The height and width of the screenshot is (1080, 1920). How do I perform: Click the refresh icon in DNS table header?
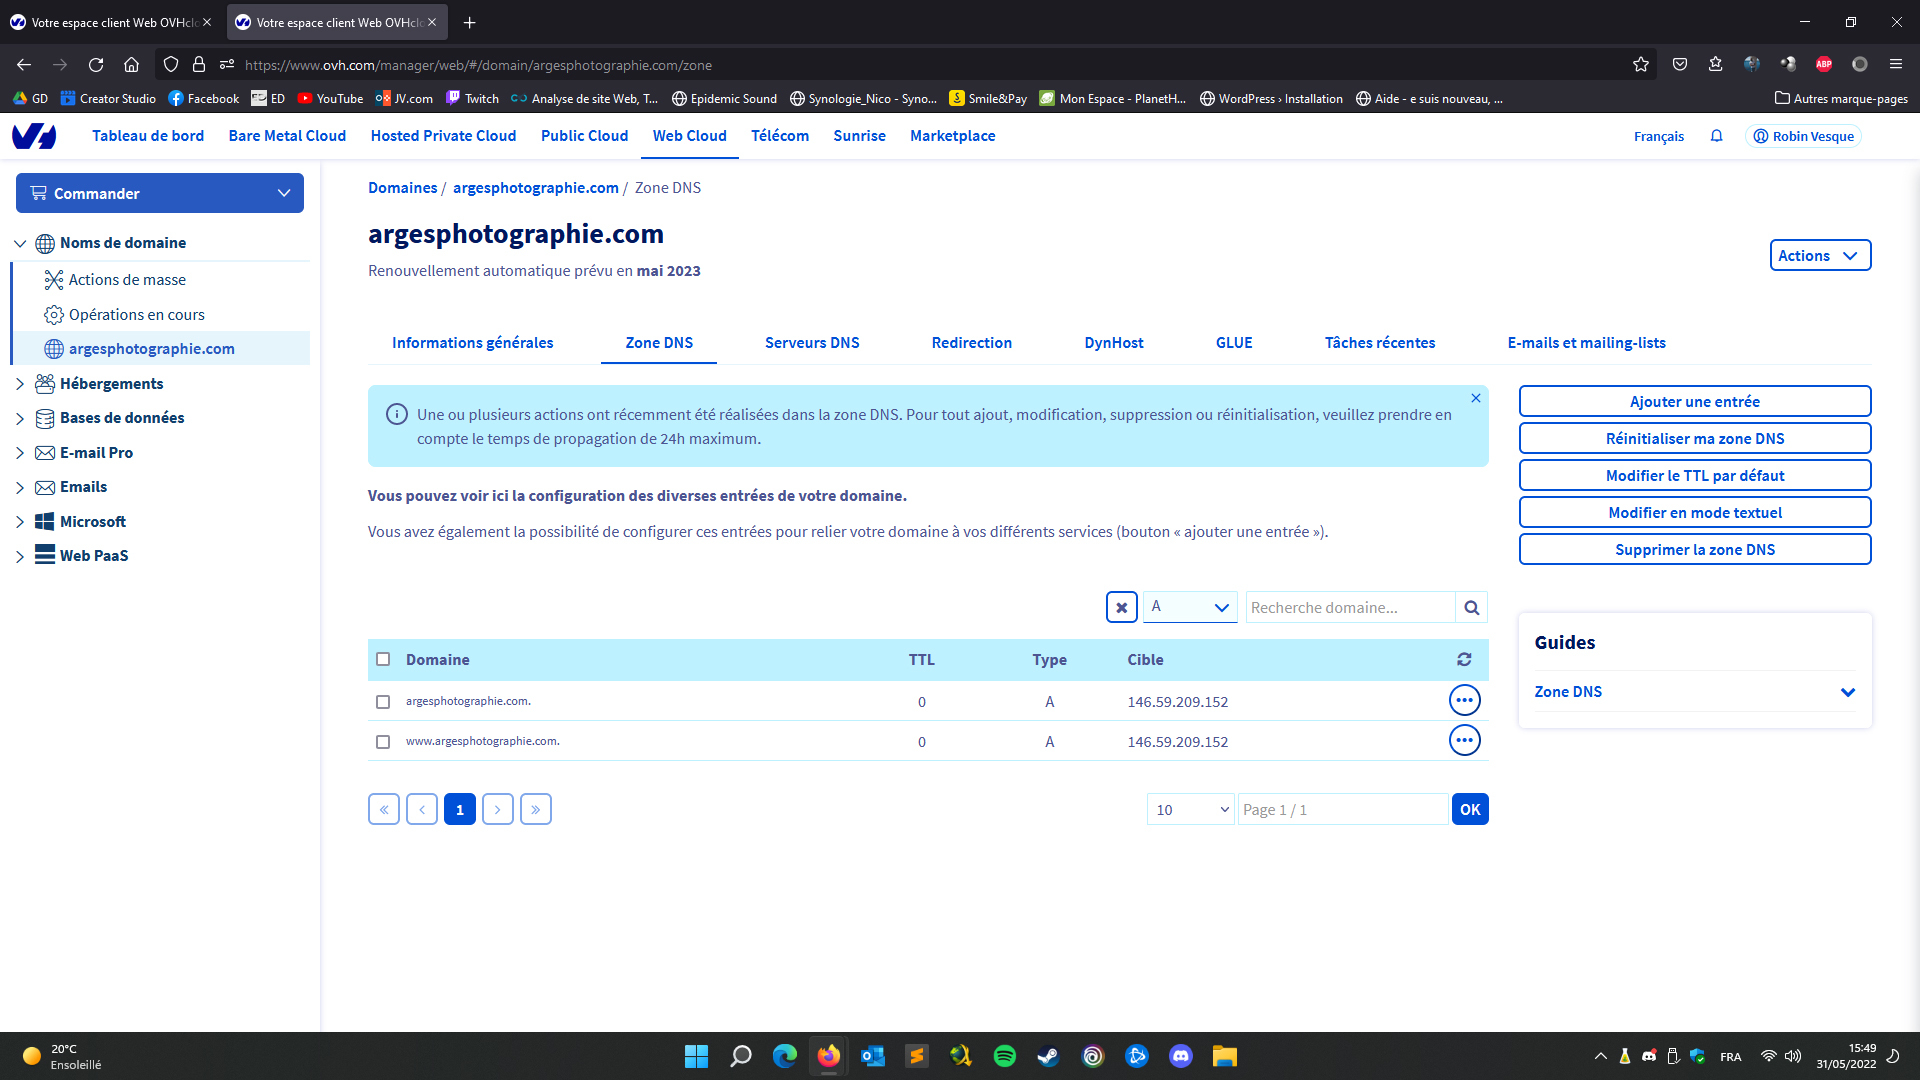1464,659
